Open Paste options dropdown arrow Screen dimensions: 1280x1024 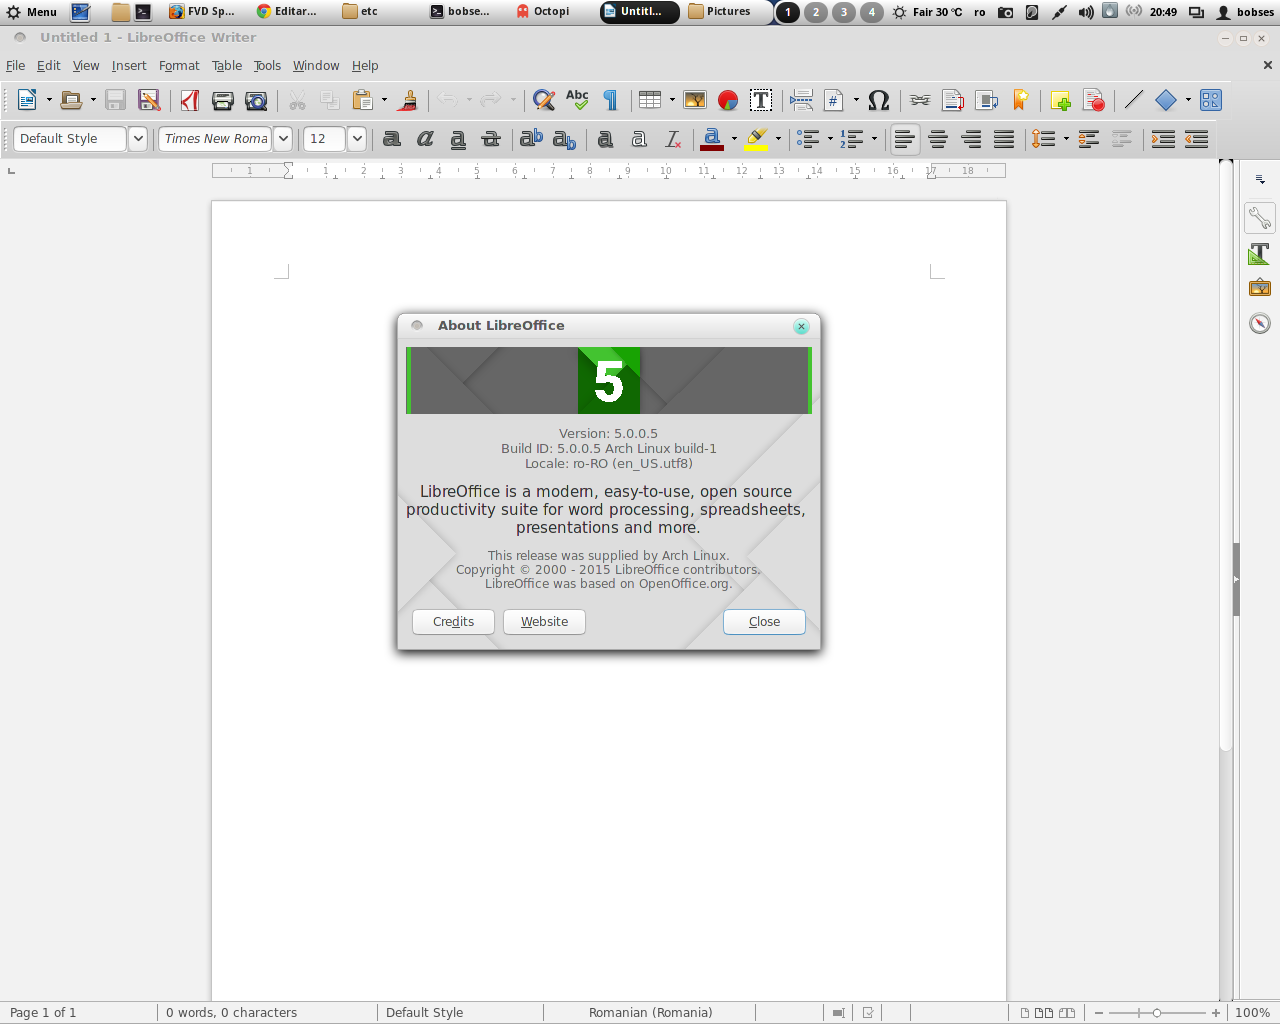point(384,100)
